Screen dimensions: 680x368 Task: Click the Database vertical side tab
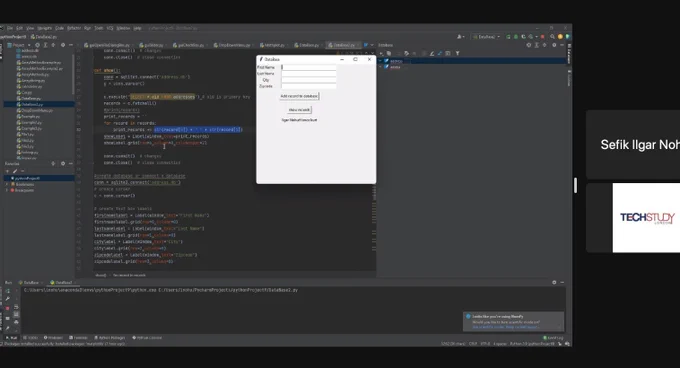[569, 53]
